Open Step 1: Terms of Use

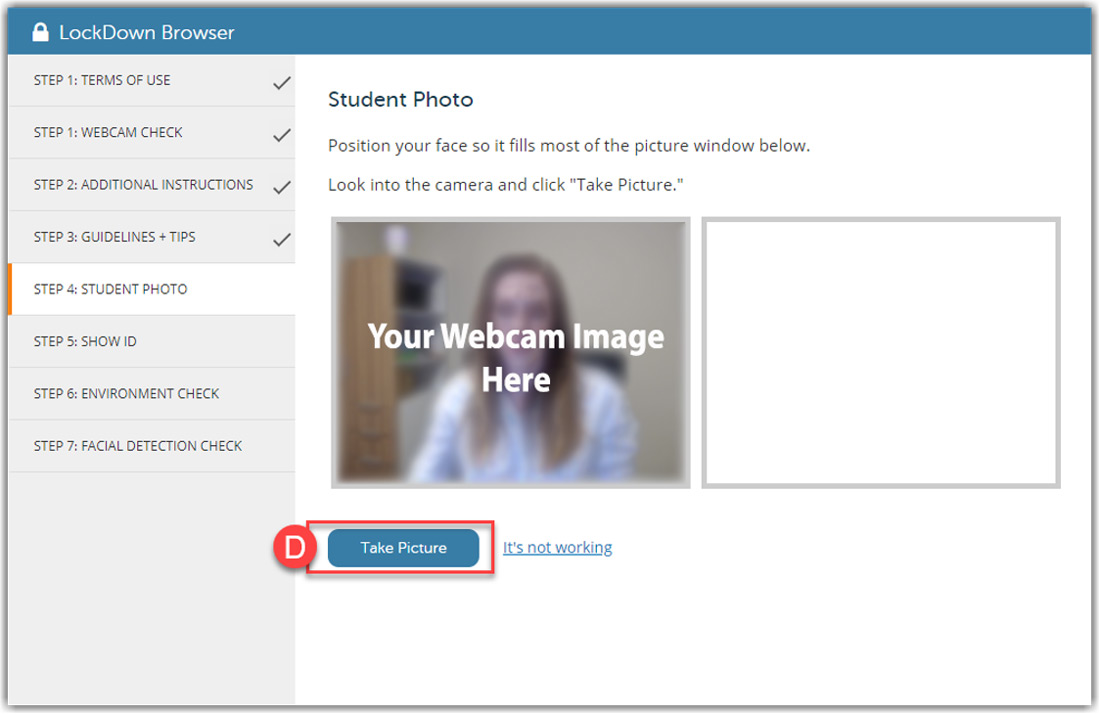pyautogui.click(x=102, y=80)
